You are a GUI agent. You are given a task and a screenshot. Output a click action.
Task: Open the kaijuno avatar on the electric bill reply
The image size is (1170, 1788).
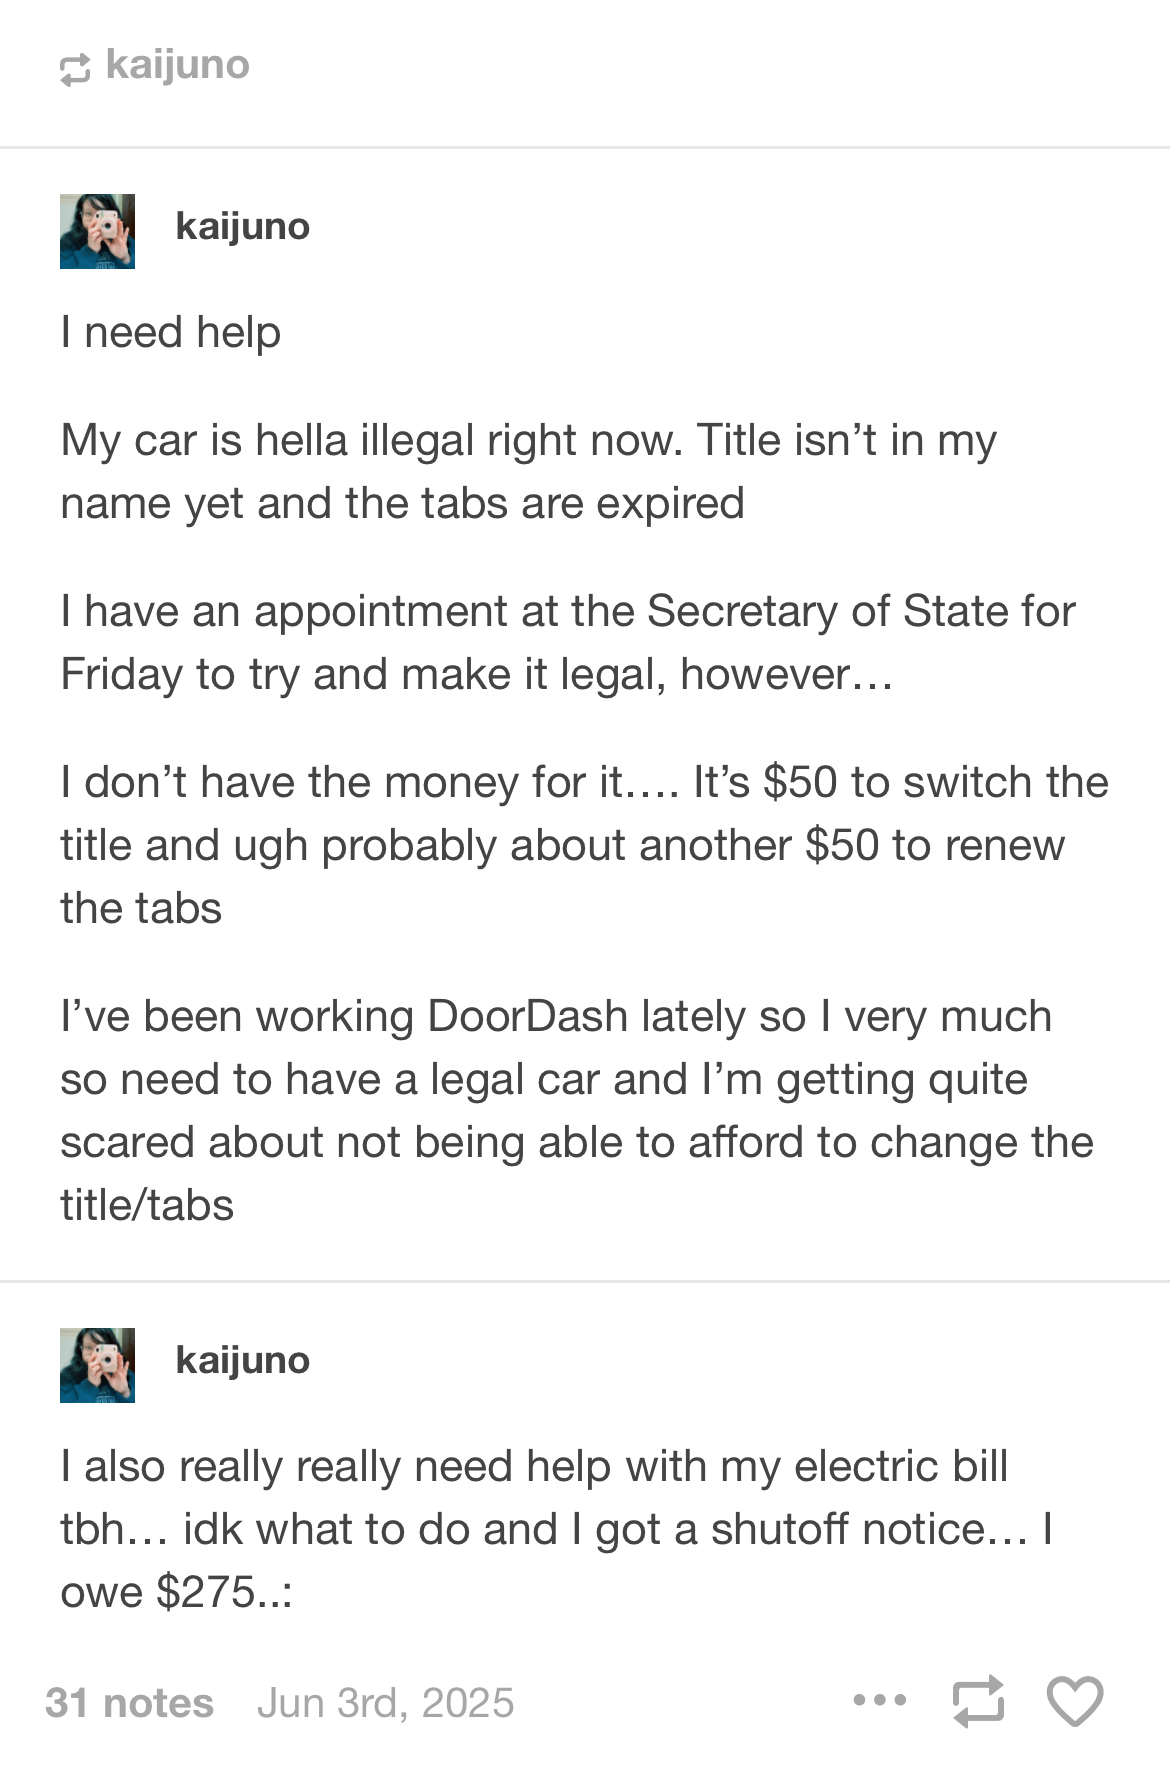[97, 1365]
